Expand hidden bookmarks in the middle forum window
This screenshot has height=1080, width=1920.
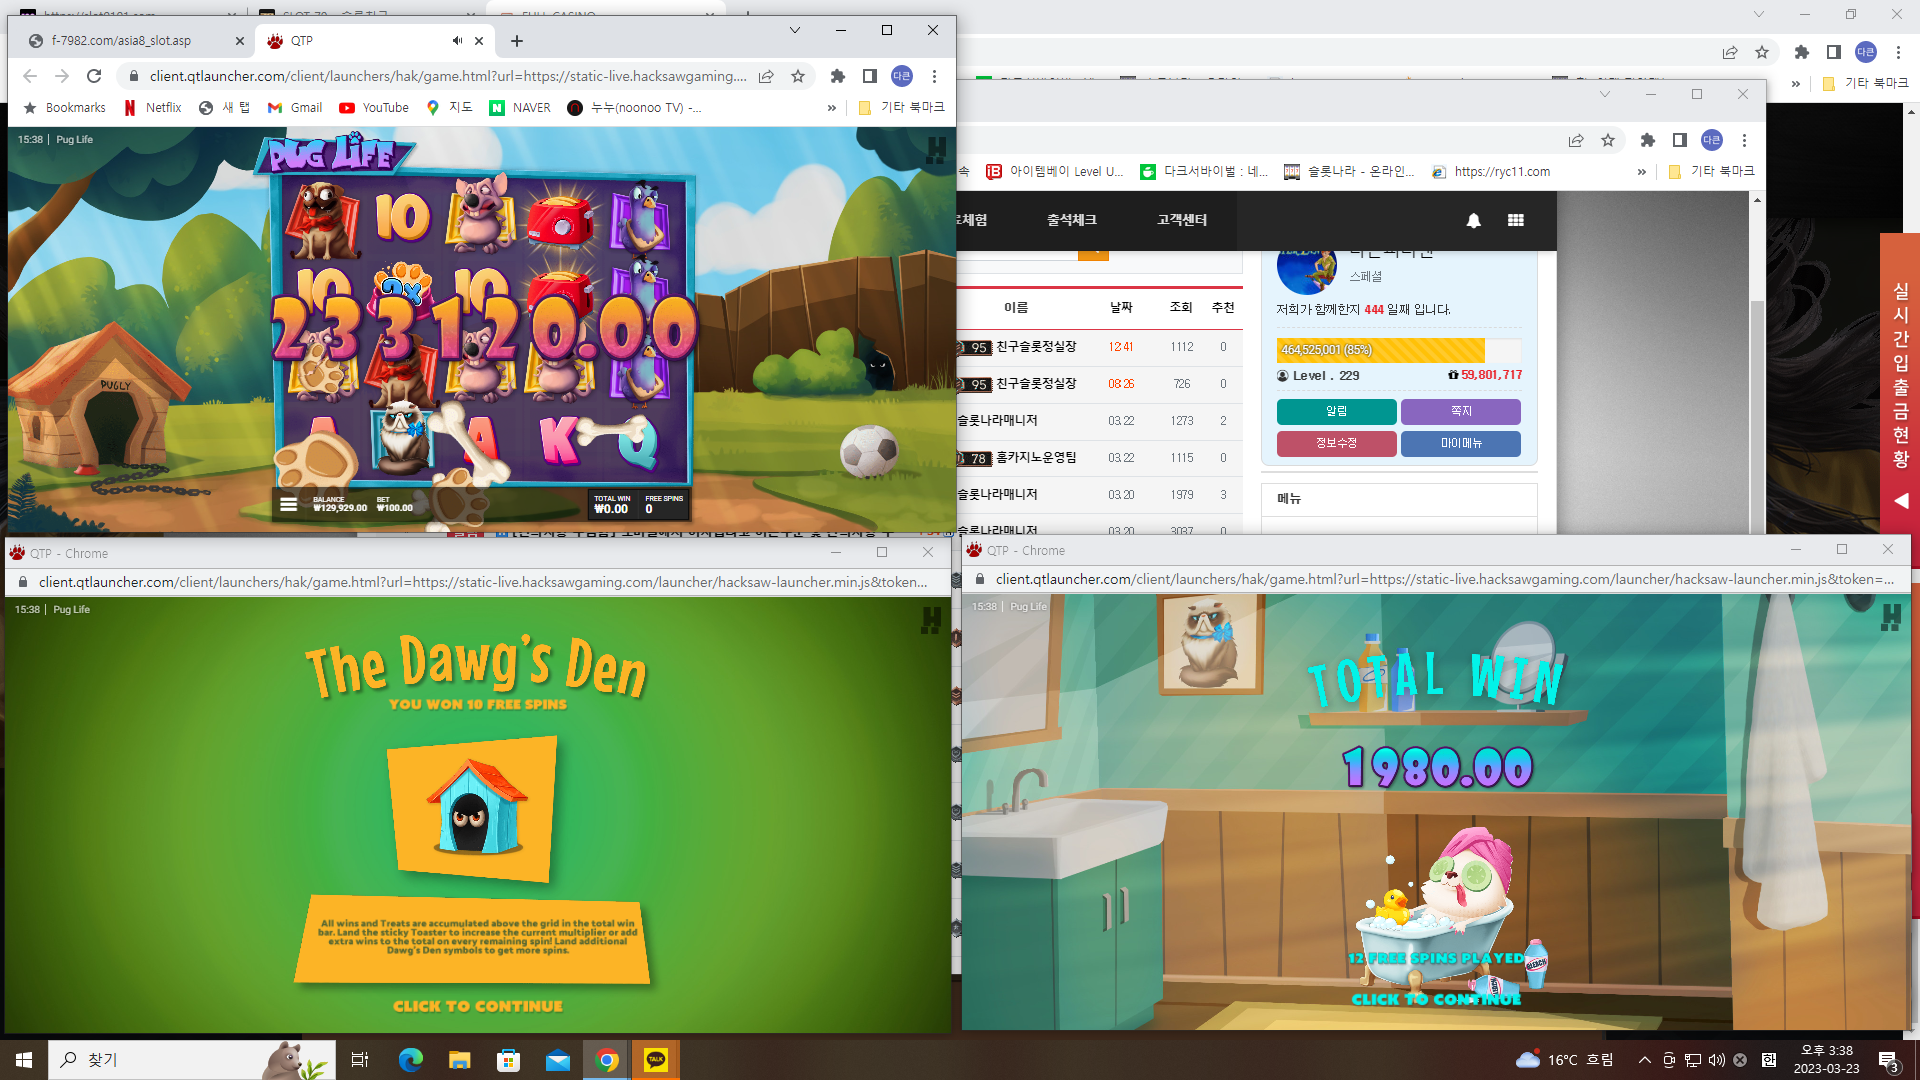tap(1641, 172)
